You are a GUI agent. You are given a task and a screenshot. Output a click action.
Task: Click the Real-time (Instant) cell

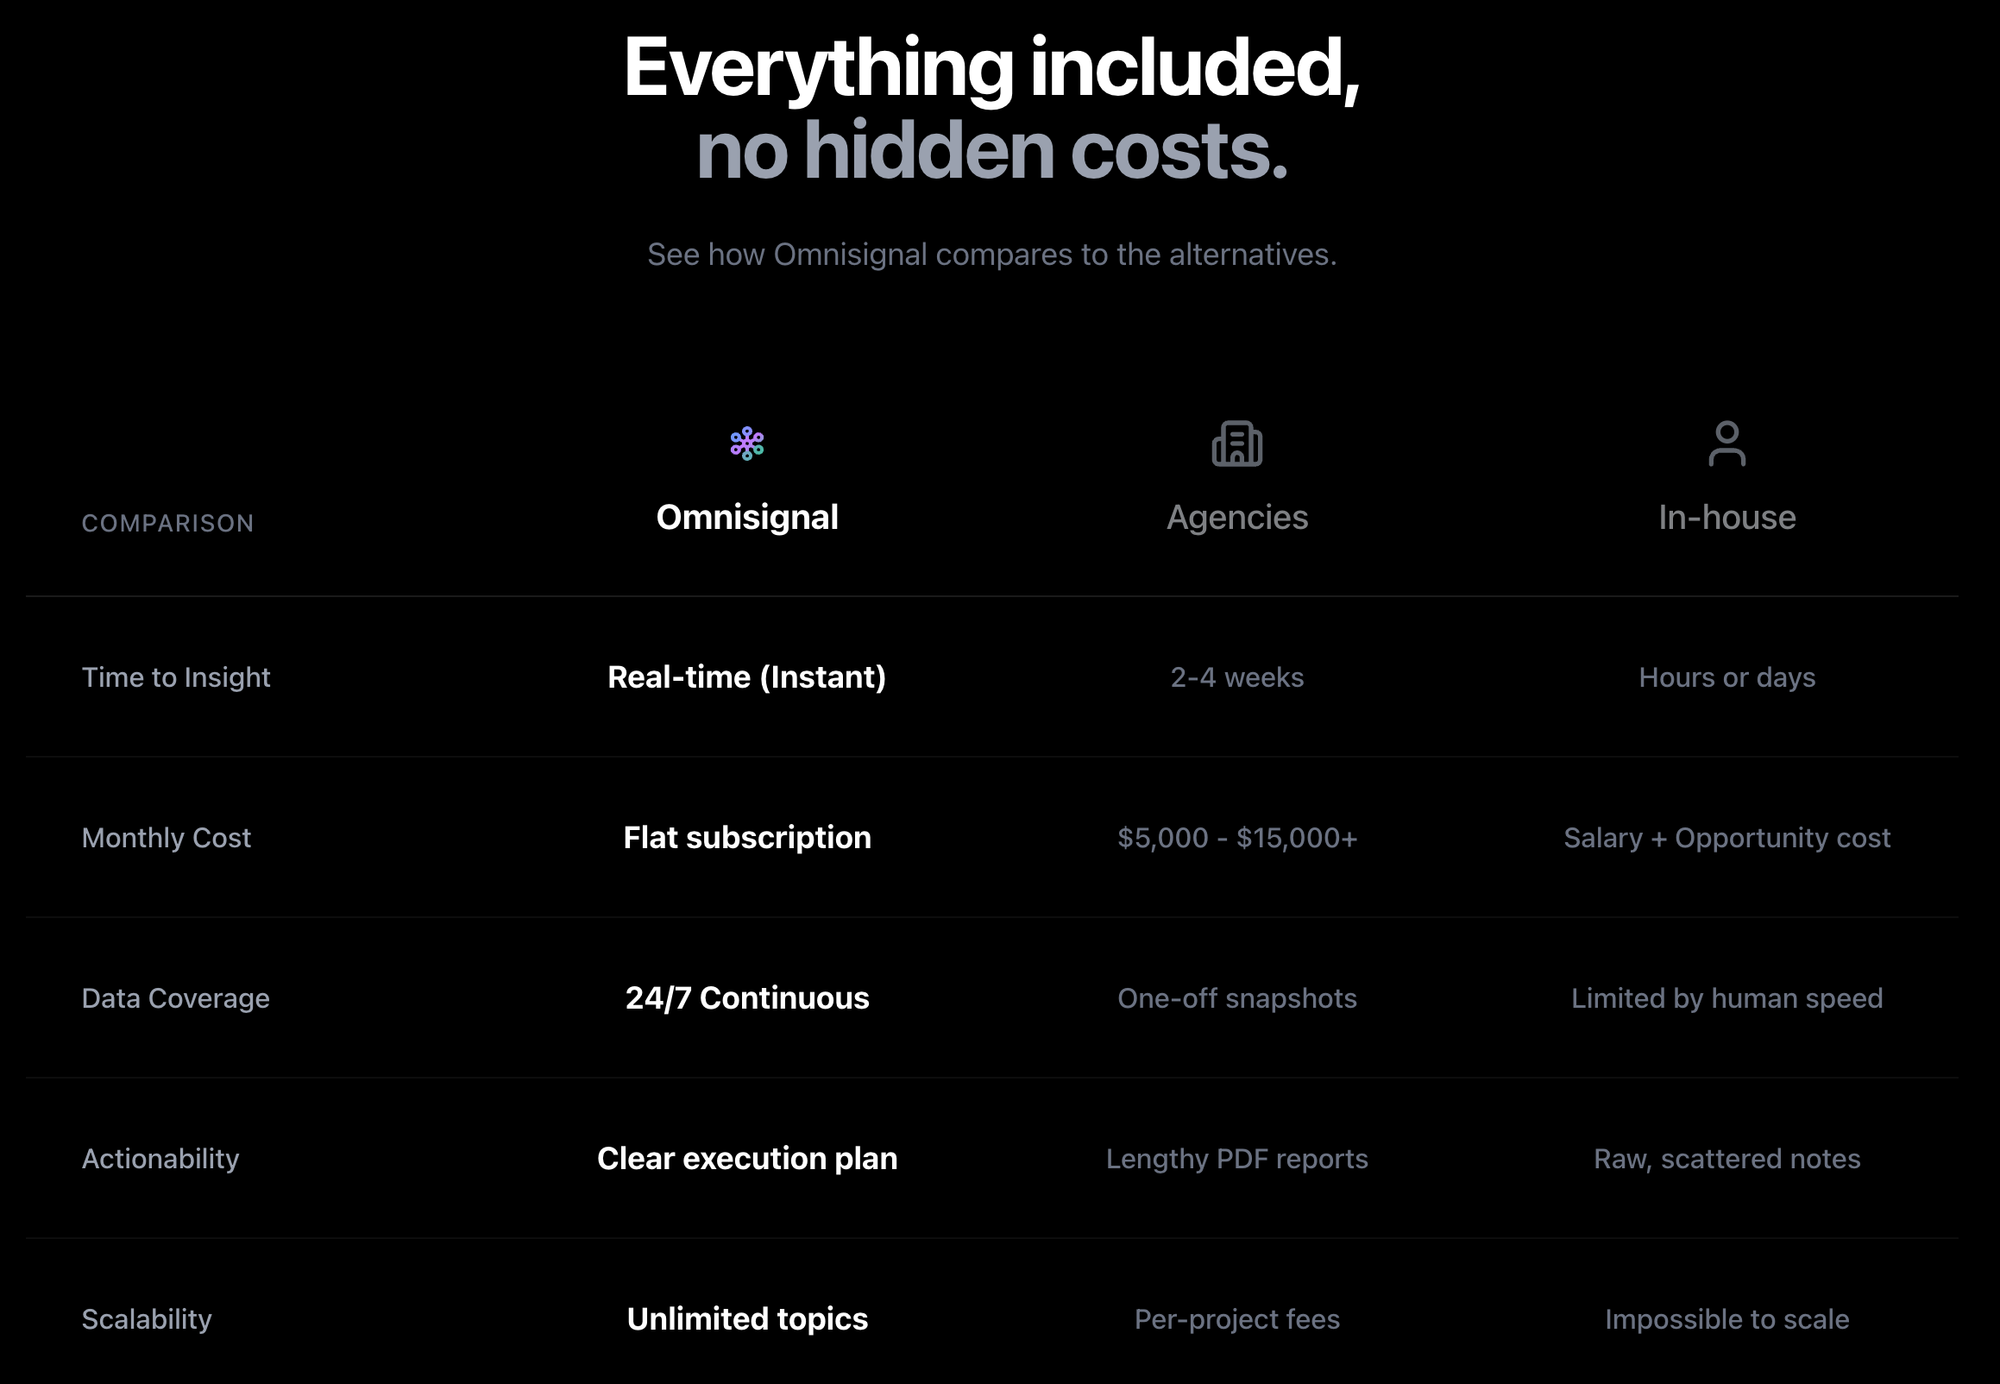pos(747,677)
